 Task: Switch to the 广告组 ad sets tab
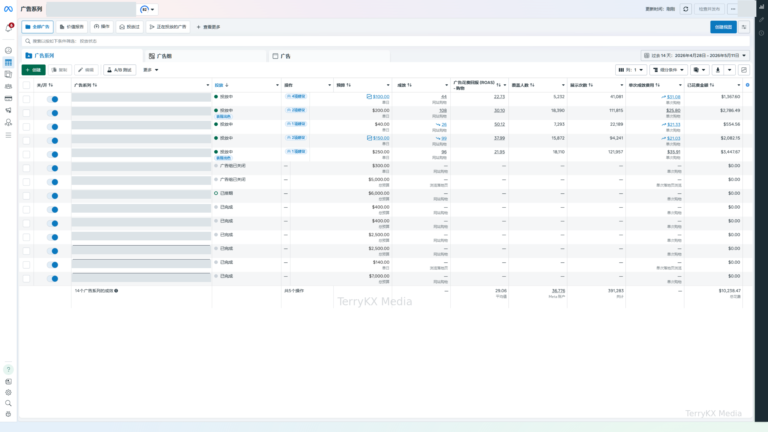pos(205,56)
